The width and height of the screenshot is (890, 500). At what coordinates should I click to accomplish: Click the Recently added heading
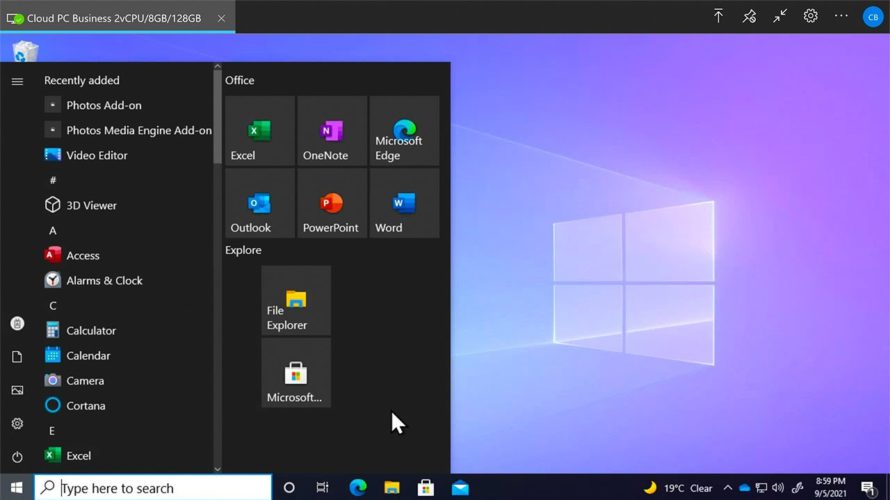point(82,80)
